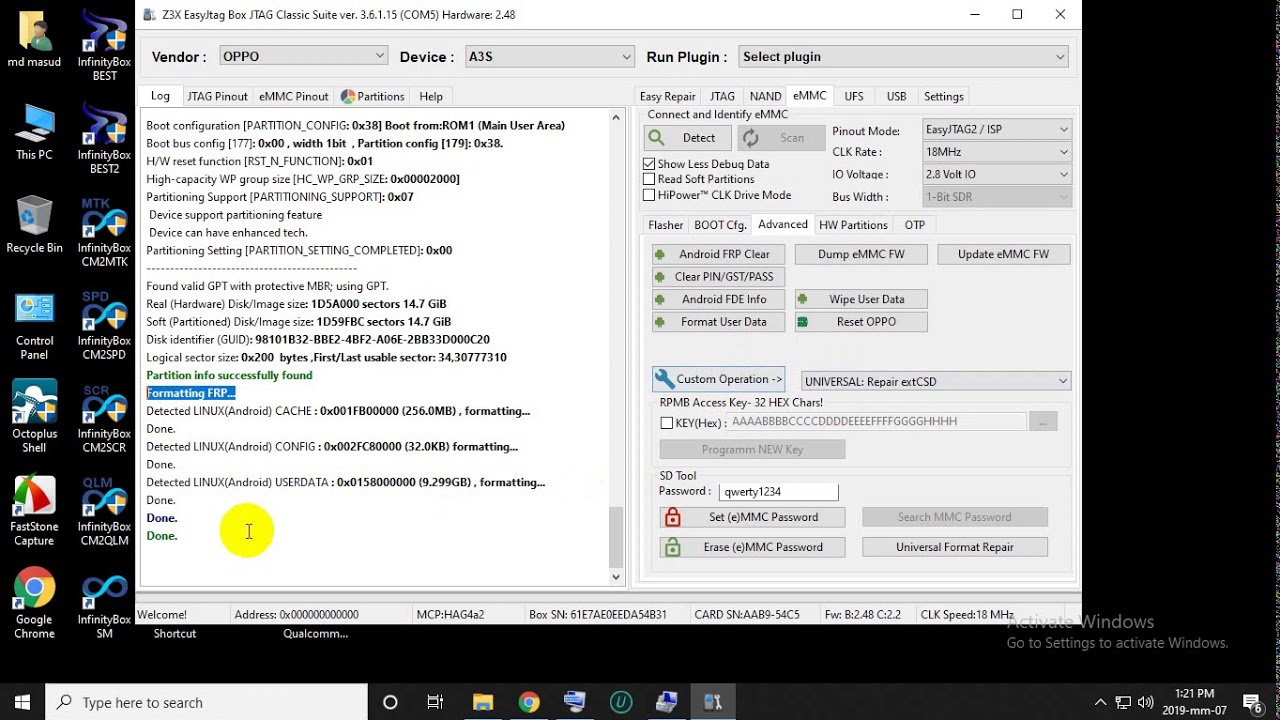
Task: Open CLK Rate 18MHz dropdown
Action: click(x=996, y=152)
